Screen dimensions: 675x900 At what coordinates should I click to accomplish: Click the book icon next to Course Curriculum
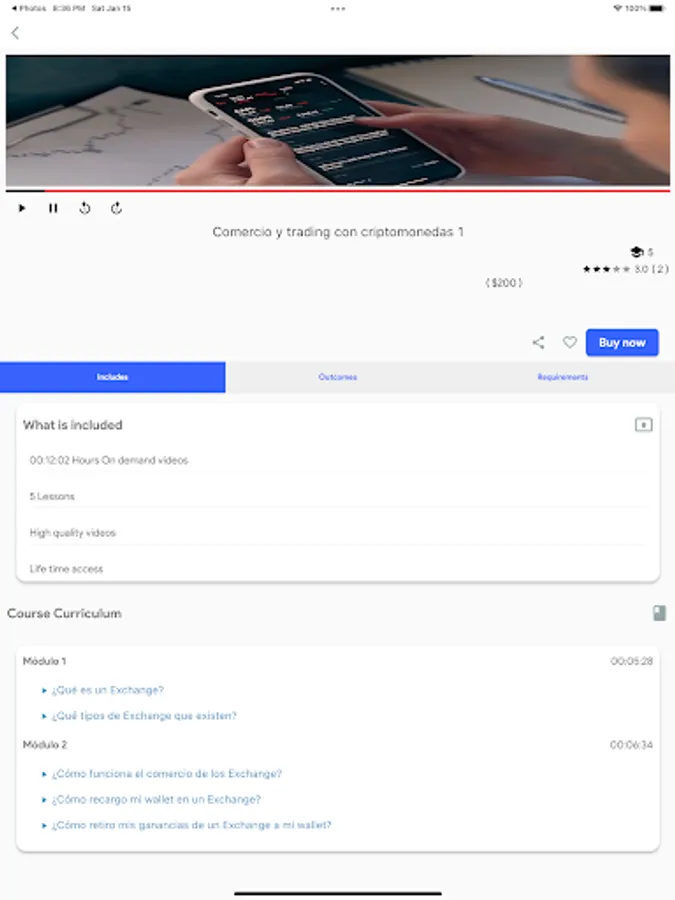660,613
